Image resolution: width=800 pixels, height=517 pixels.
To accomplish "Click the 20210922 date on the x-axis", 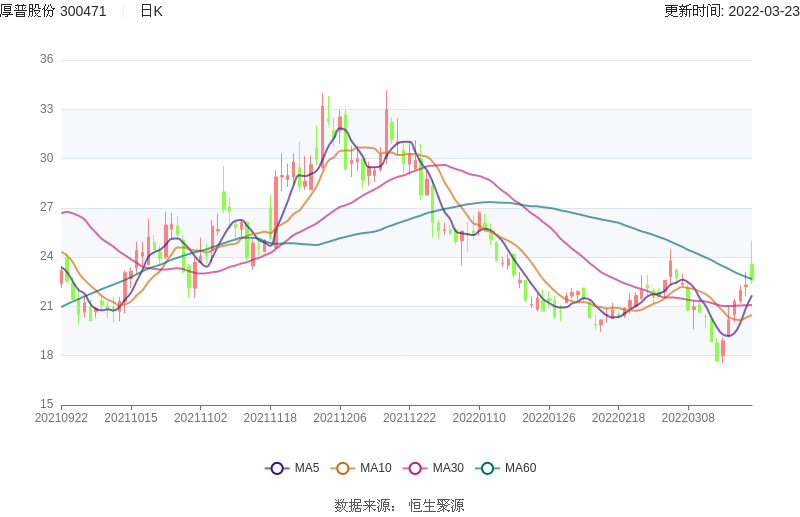I will coord(61,418).
